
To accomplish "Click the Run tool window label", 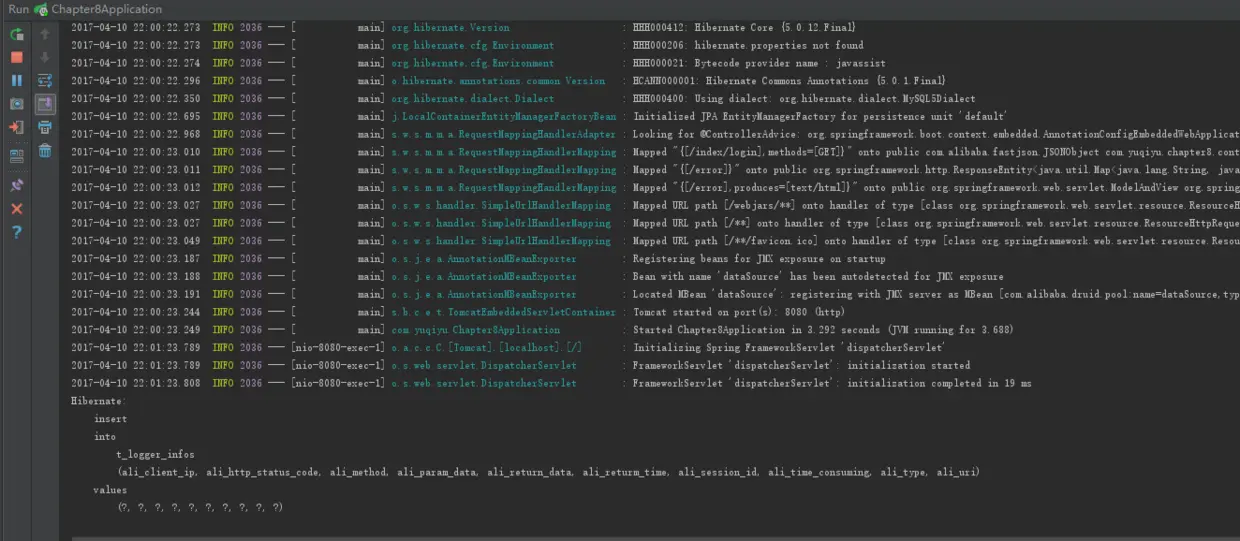I will click(19, 9).
